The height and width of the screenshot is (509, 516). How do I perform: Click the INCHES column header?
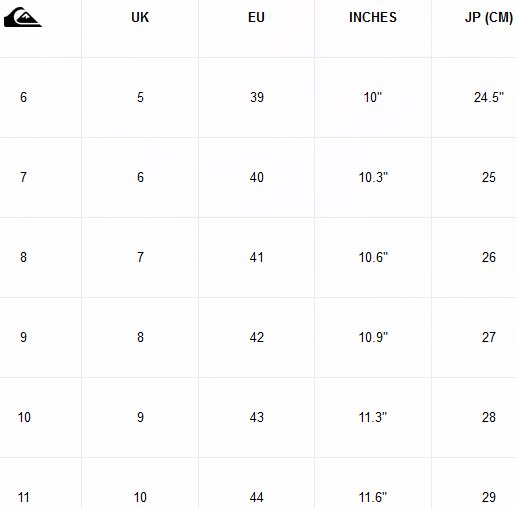pyautogui.click(x=373, y=17)
